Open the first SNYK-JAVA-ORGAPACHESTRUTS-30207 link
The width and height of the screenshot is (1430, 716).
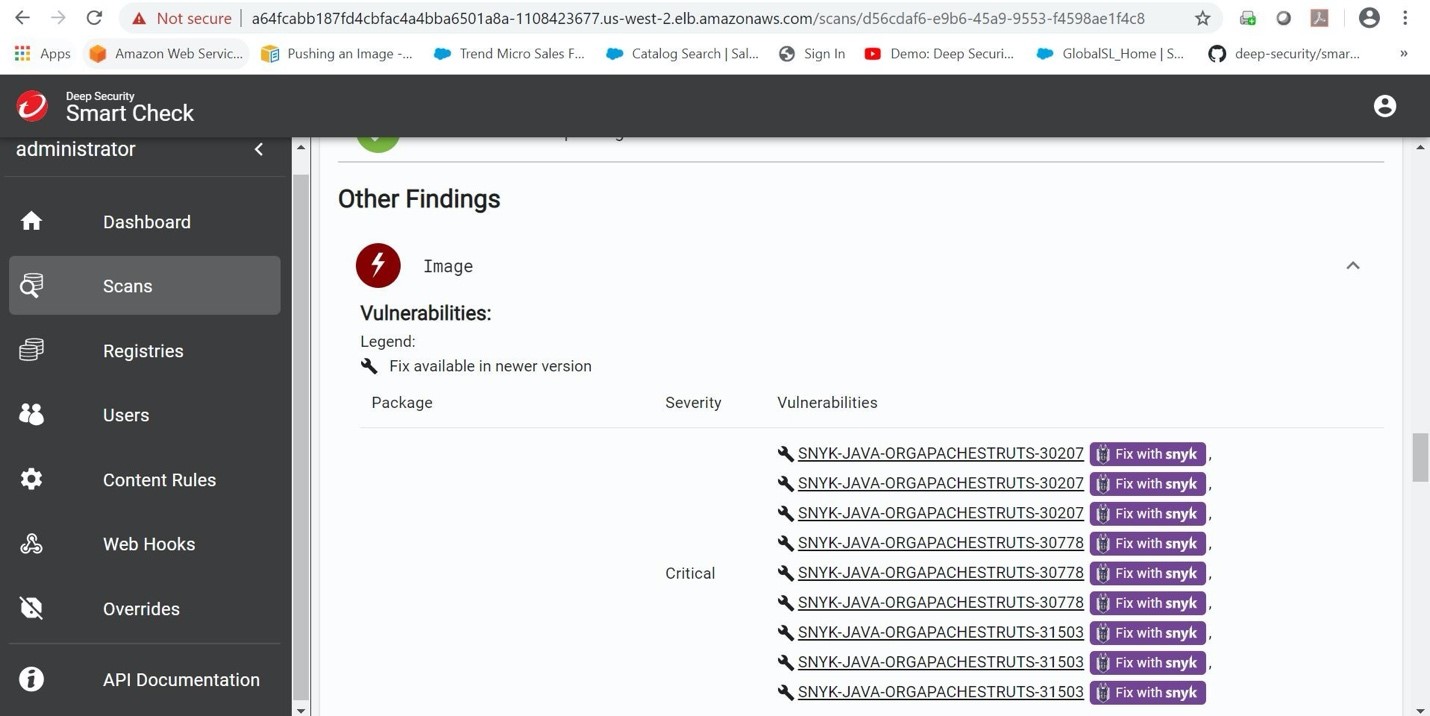coord(941,454)
